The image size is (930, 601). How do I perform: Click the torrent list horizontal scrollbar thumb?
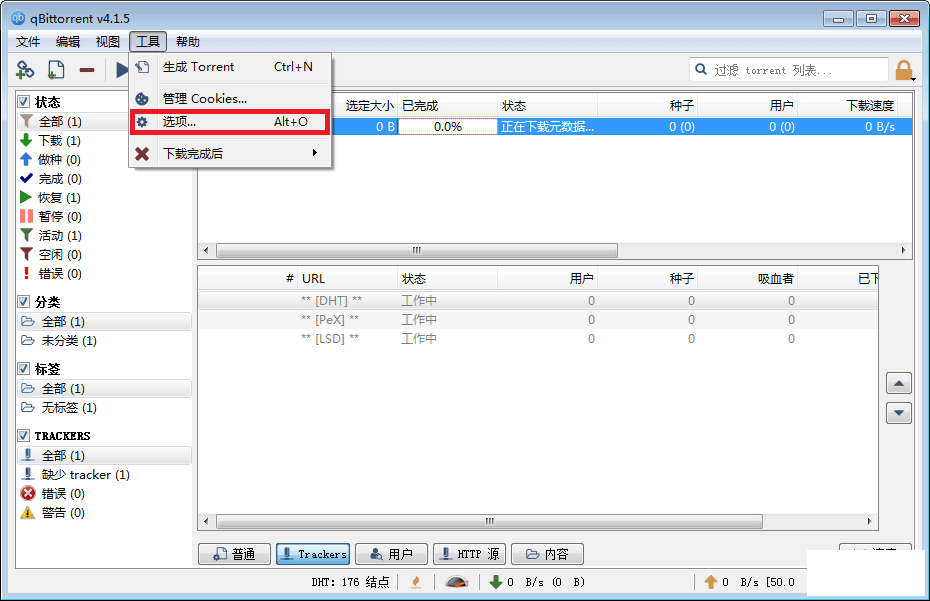click(417, 250)
